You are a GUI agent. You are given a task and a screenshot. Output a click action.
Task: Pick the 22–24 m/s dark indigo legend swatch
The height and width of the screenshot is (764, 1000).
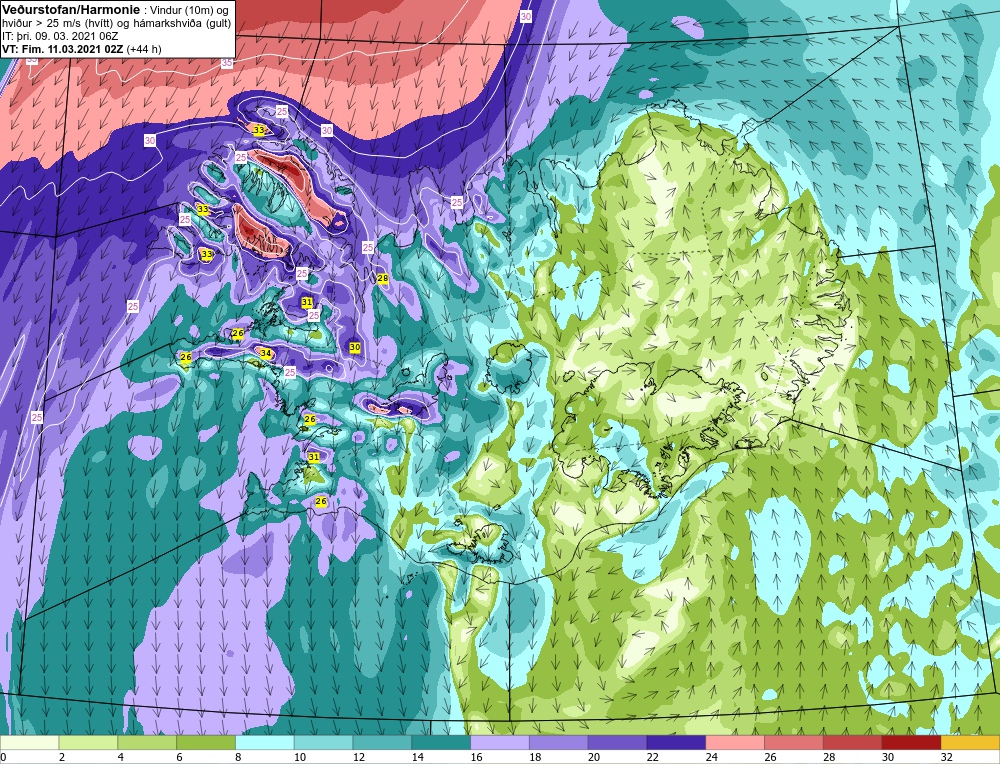click(676, 742)
